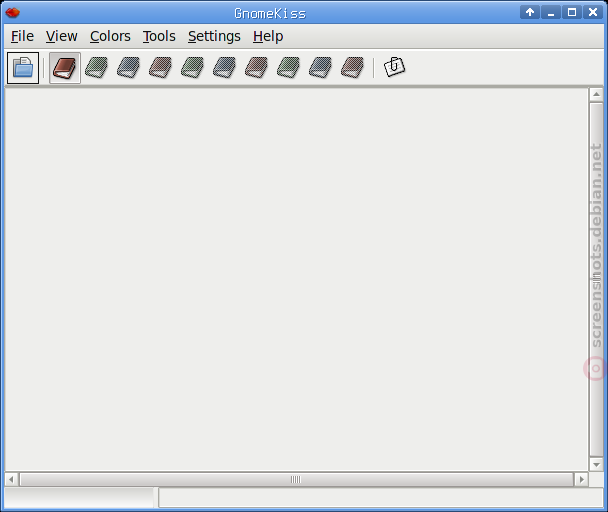This screenshot has height=512, width=608.
Task: Select the tenth, last book icon
Action: (352, 67)
